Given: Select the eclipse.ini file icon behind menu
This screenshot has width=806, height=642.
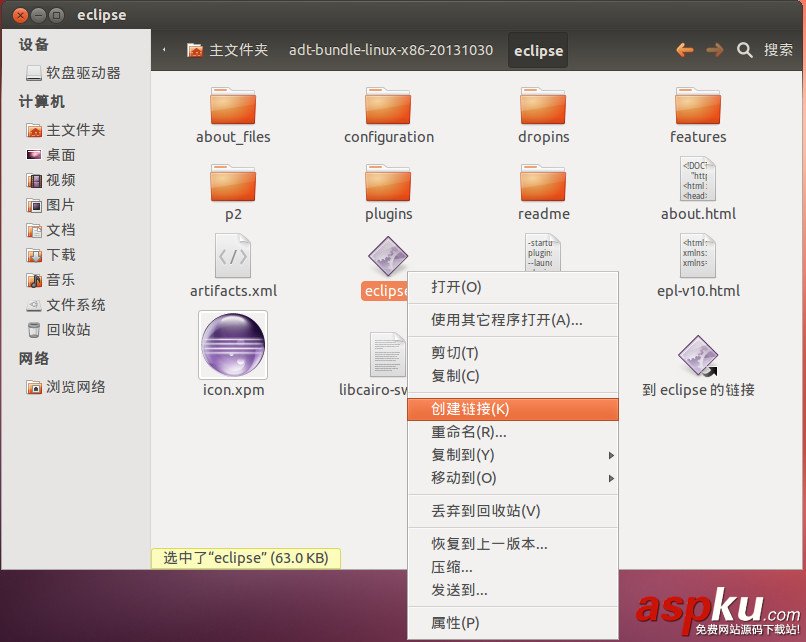Looking at the screenshot, I should click(543, 252).
